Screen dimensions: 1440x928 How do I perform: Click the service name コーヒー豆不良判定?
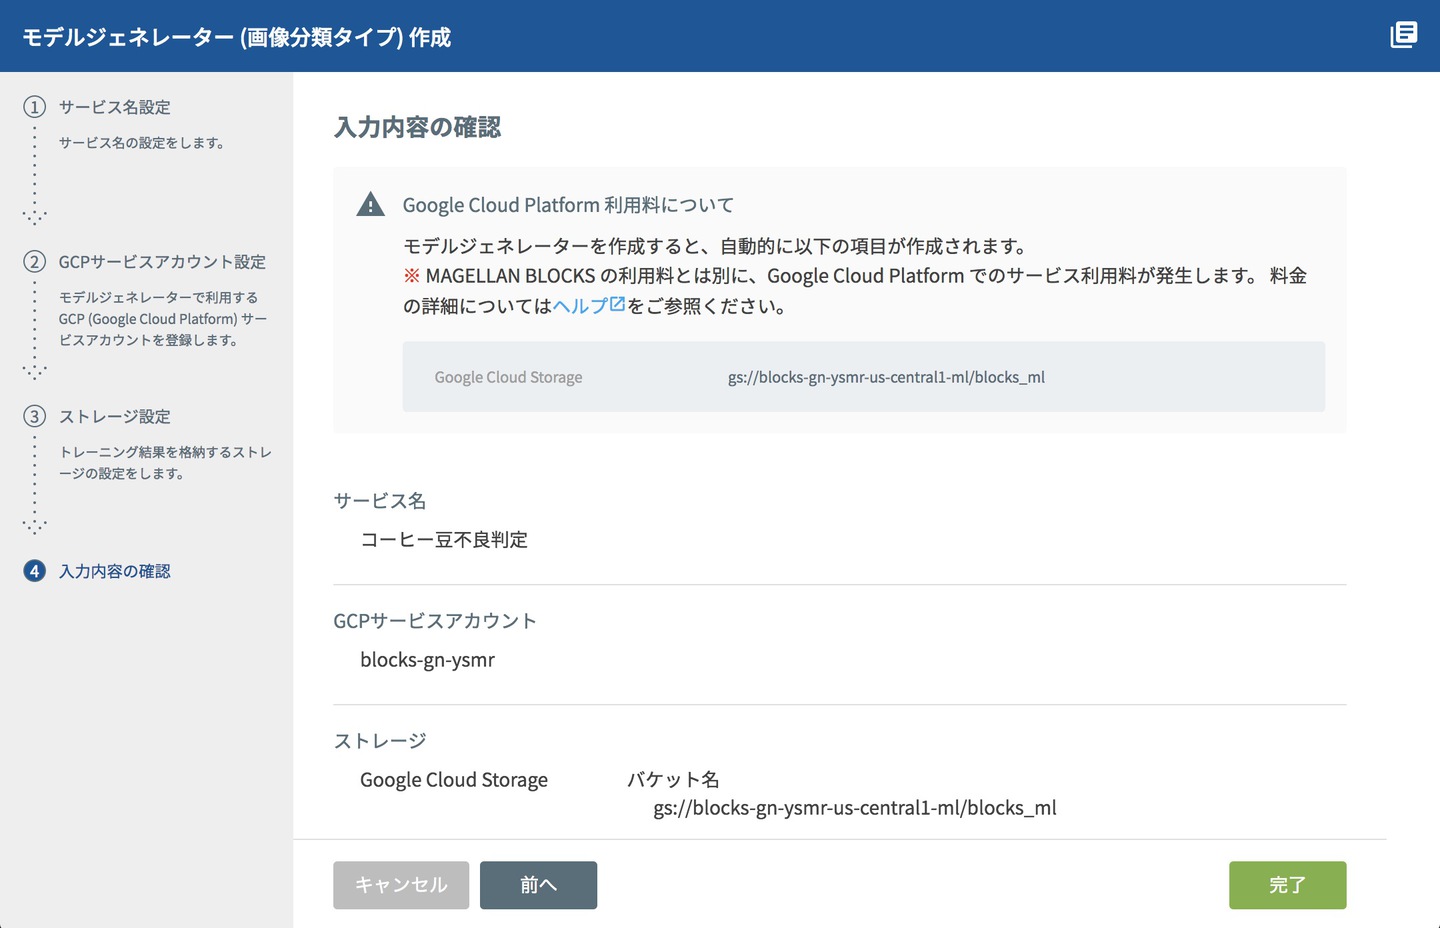tap(444, 540)
